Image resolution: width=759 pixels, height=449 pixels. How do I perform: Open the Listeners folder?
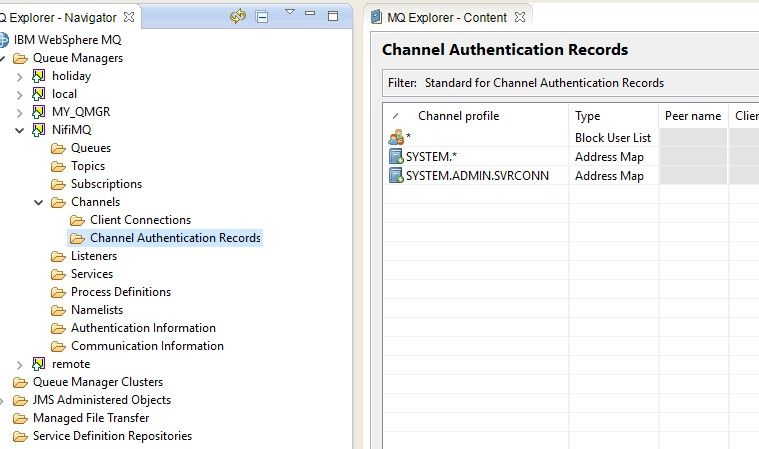pyautogui.click(x=93, y=256)
